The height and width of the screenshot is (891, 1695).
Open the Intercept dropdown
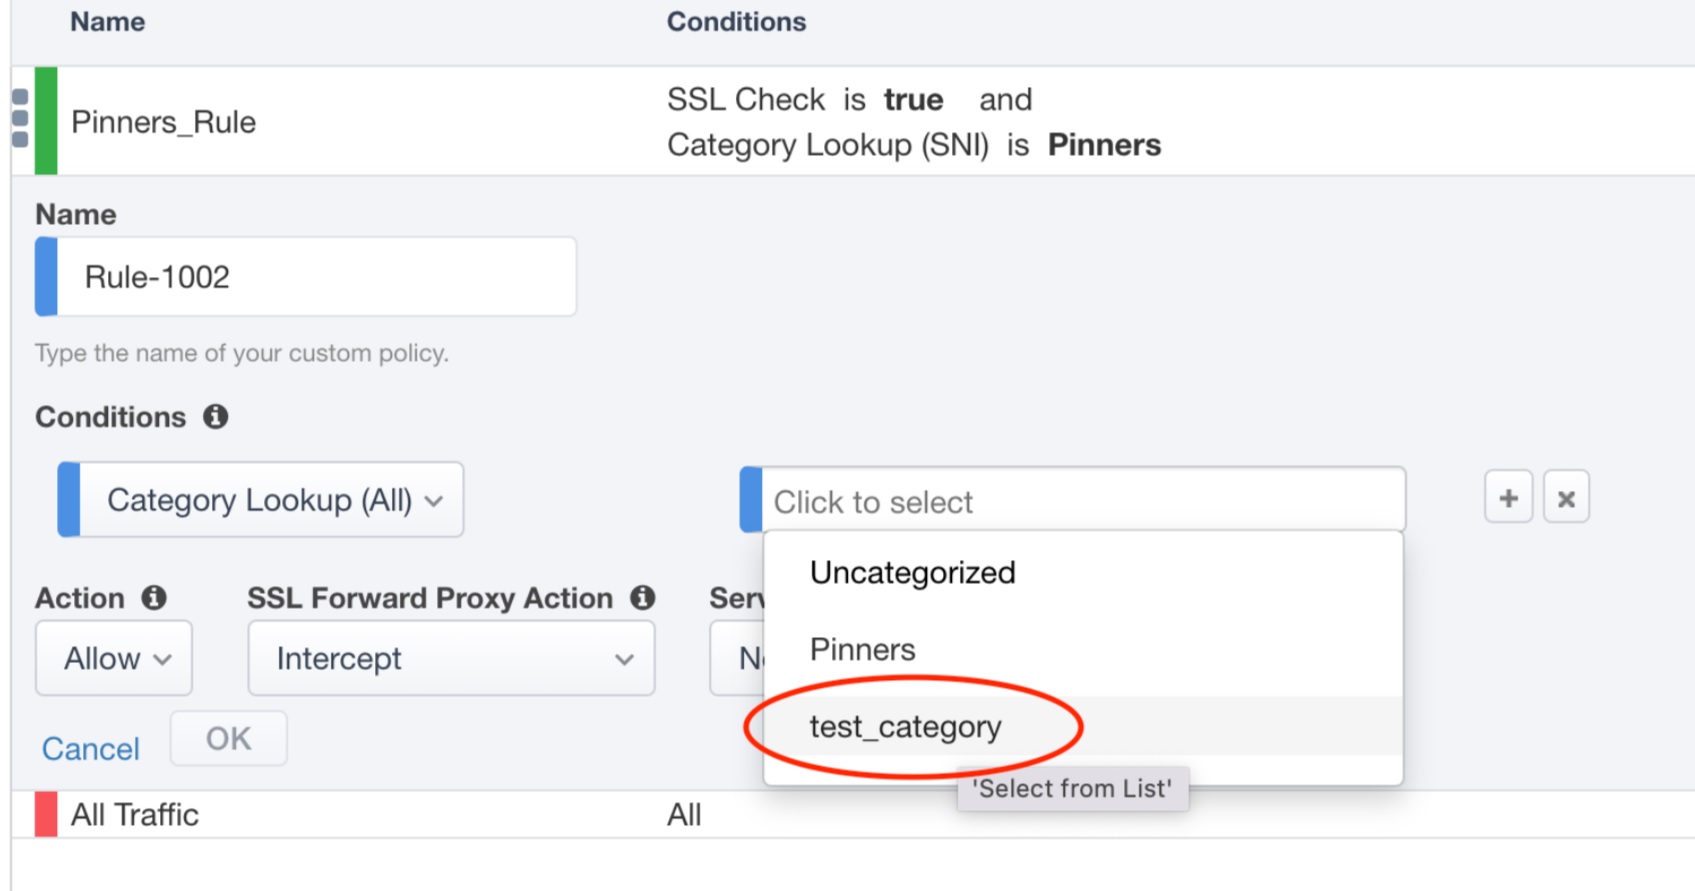click(x=450, y=658)
